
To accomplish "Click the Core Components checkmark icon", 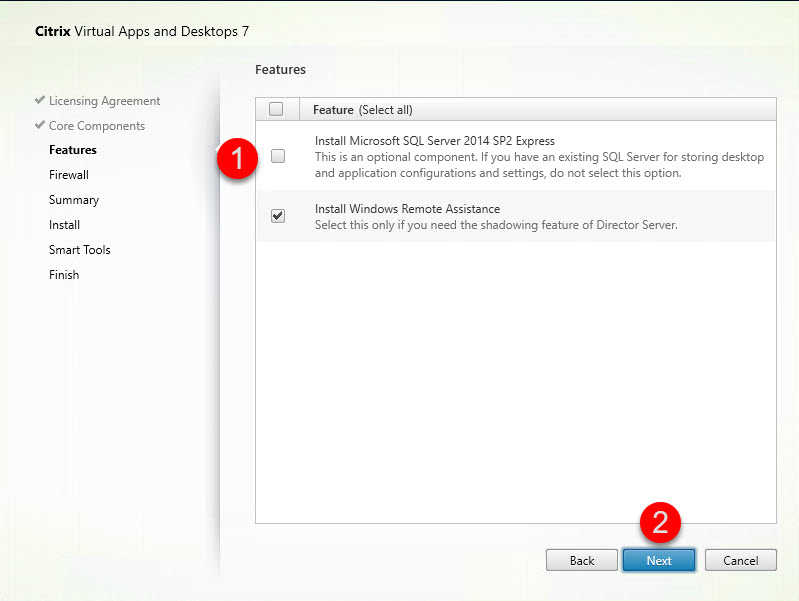I will (x=40, y=124).
